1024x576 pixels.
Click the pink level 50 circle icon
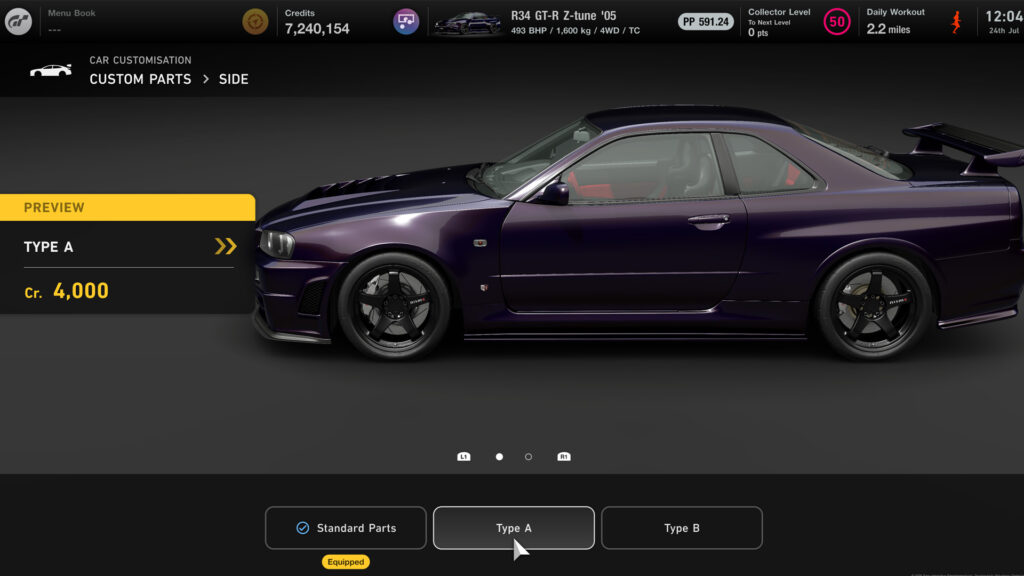coord(837,22)
